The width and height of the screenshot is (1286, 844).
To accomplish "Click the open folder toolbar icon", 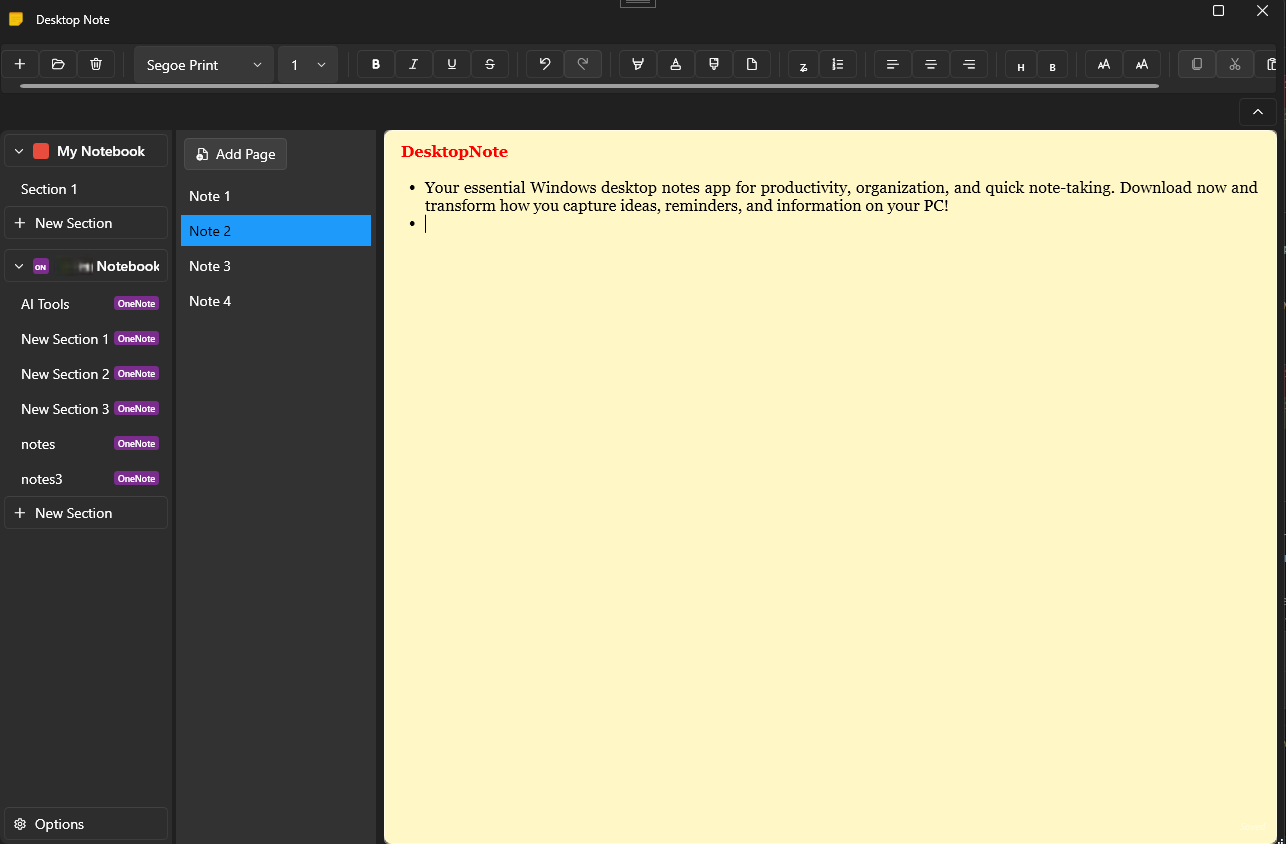I will (58, 64).
